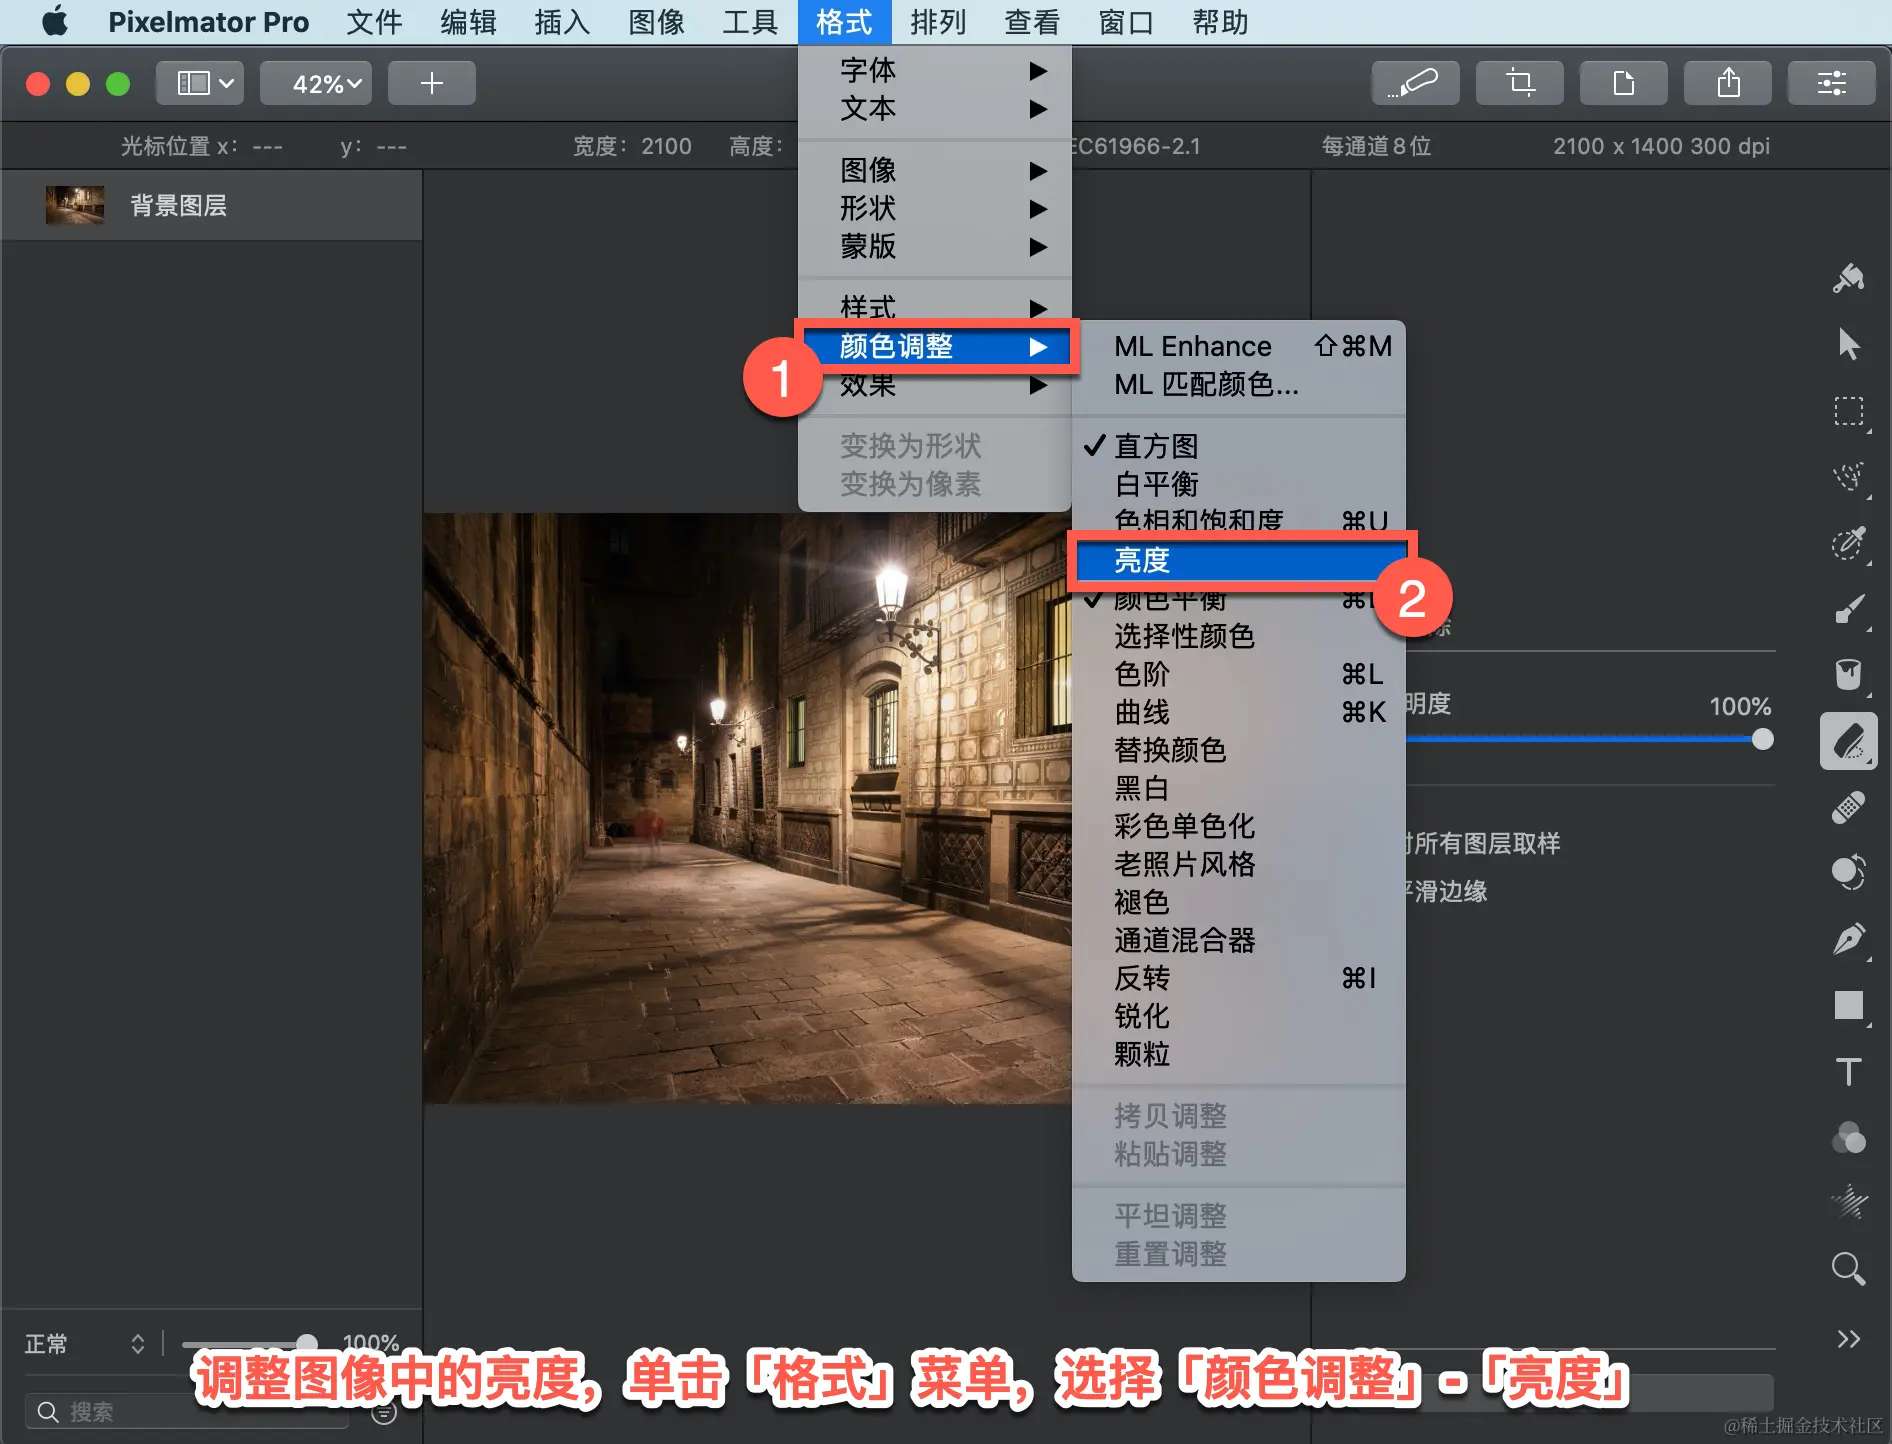Select the Effects sparkle tool
The height and width of the screenshot is (1444, 1892).
(1848, 1203)
